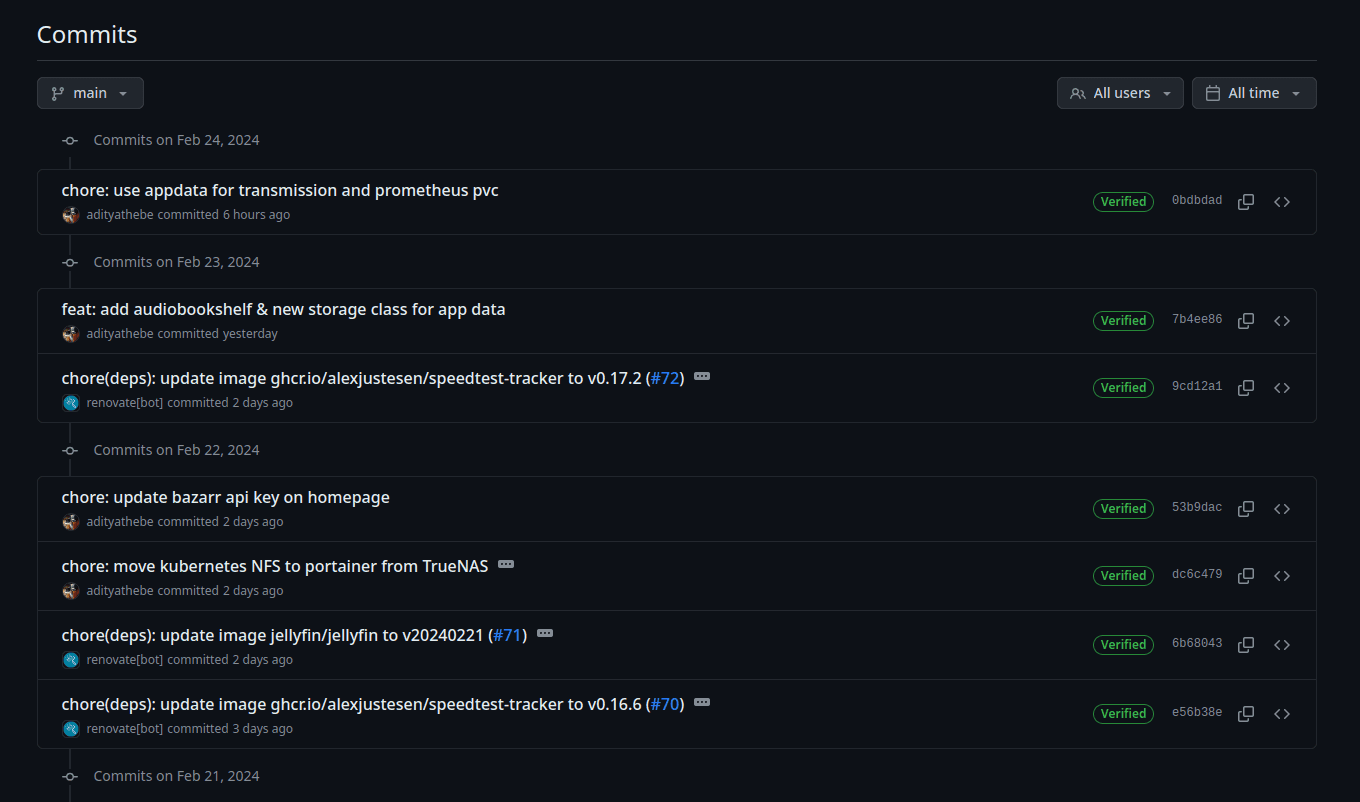This screenshot has height=802, width=1360.
Task: Click renovate bot avatar on v0.17.2 commit
Action: (71, 403)
